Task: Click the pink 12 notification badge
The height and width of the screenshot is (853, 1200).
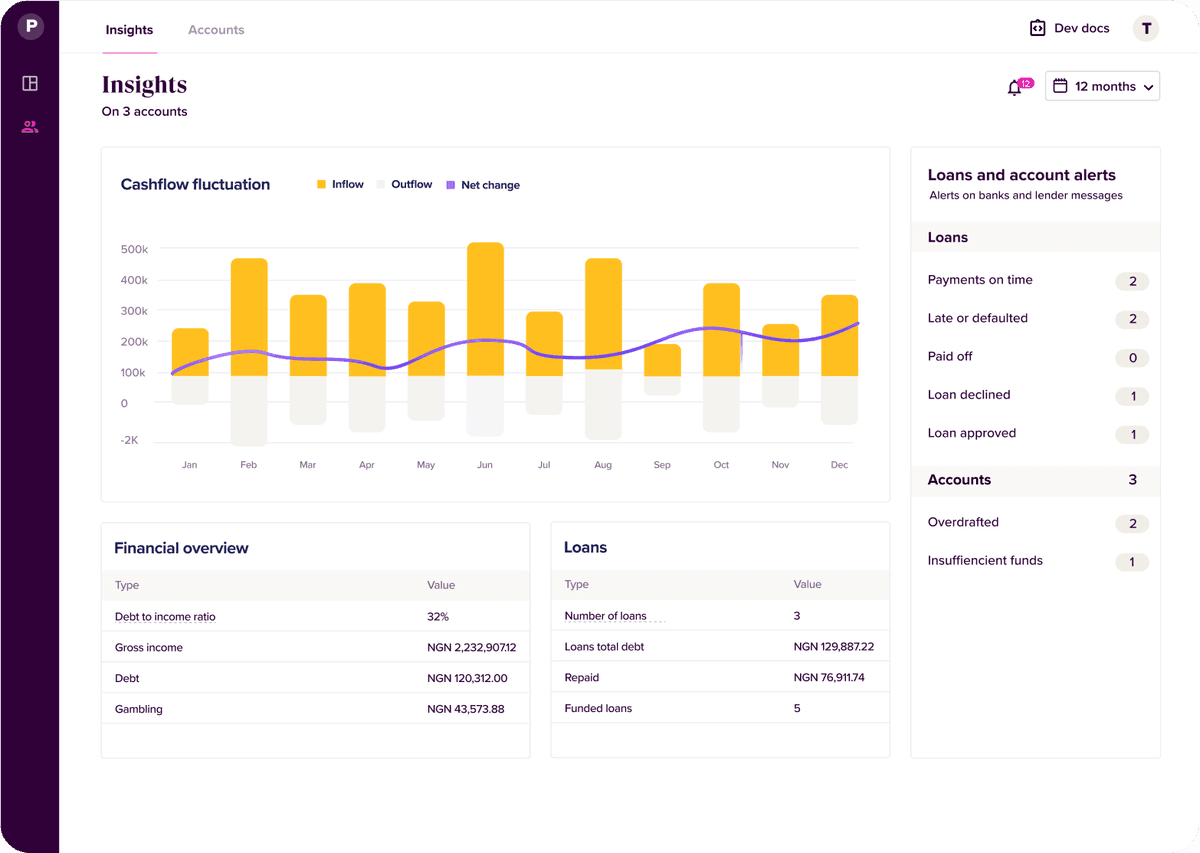Action: (1025, 83)
